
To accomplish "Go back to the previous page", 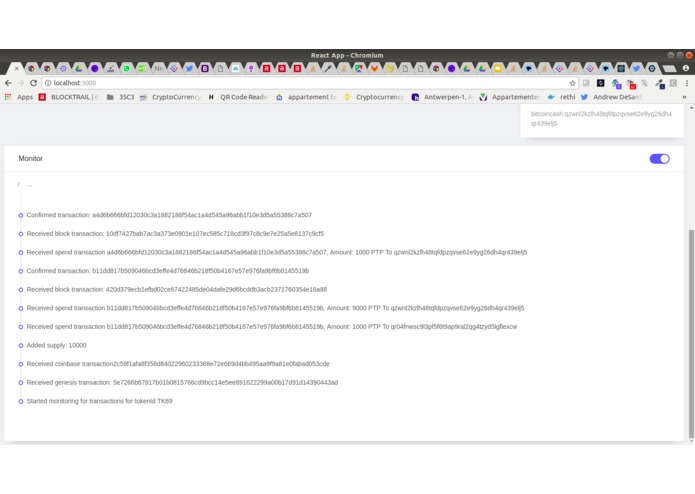I will [8, 83].
